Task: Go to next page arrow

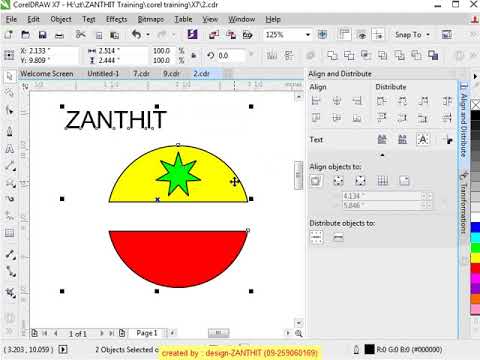Action: [102, 333]
